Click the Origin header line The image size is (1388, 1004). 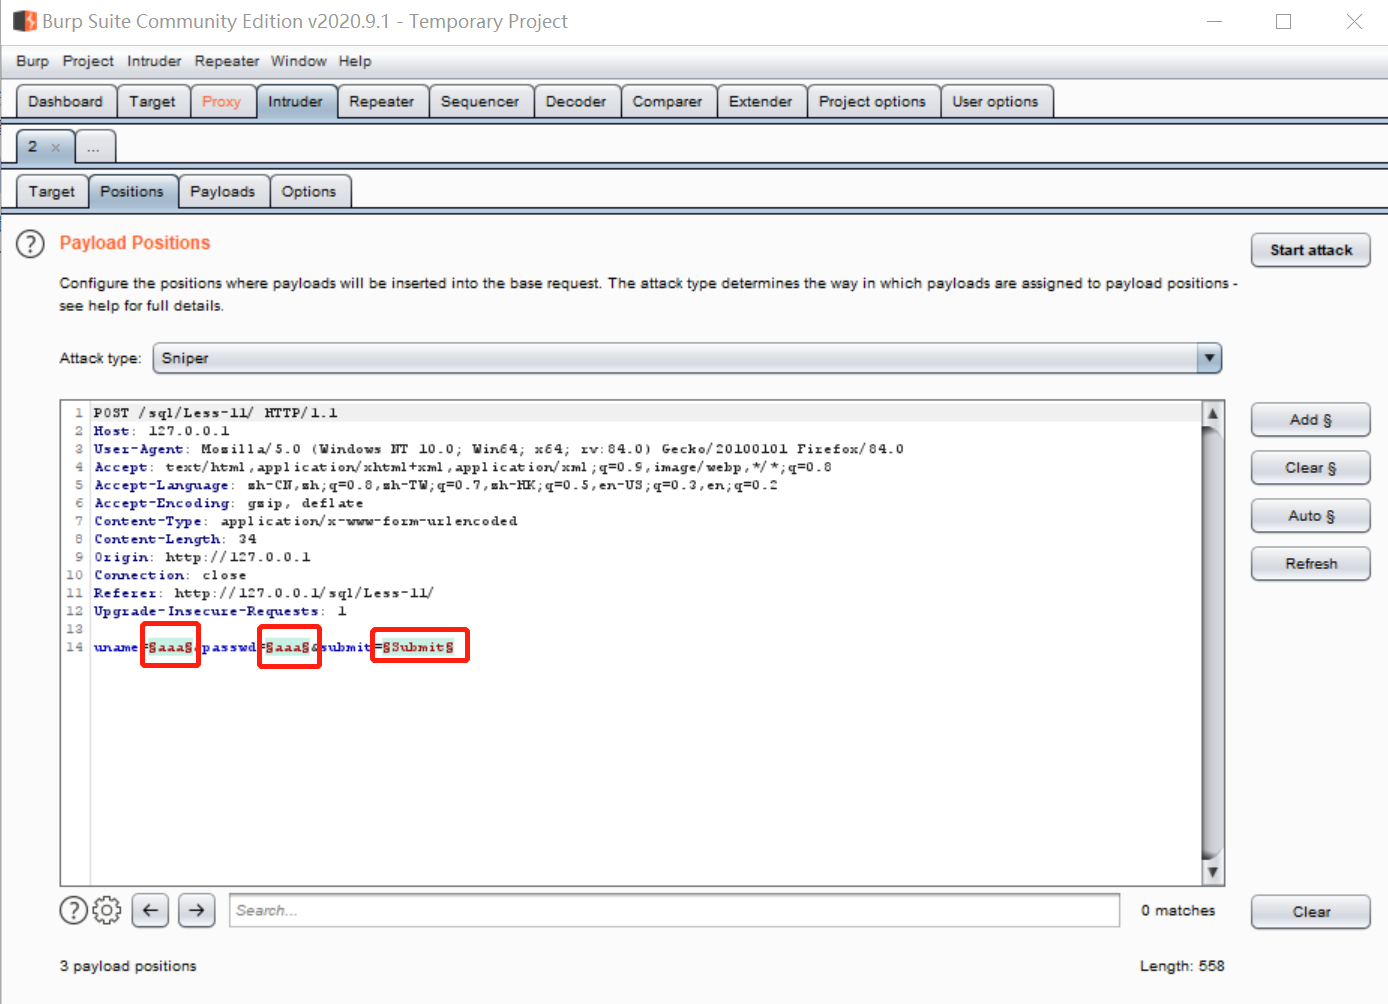point(203,557)
